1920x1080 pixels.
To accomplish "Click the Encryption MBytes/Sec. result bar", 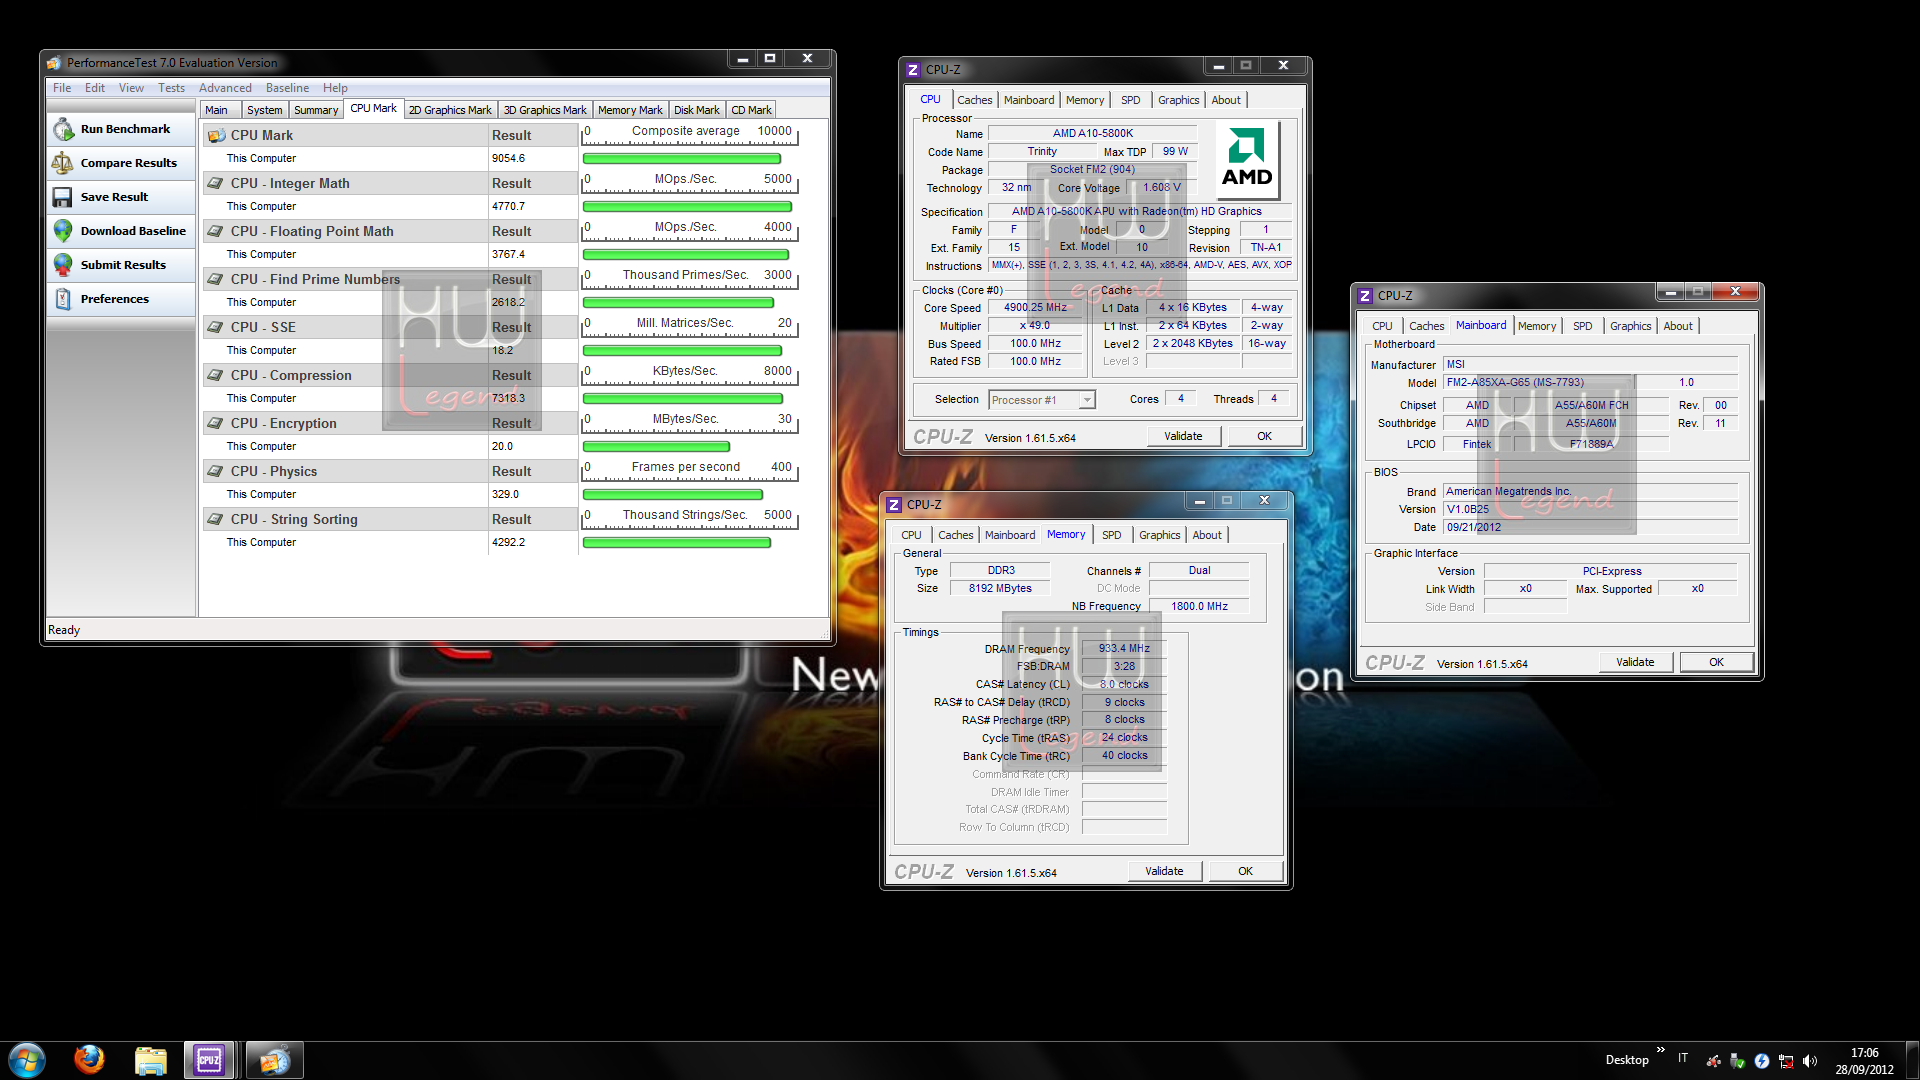I will point(656,447).
